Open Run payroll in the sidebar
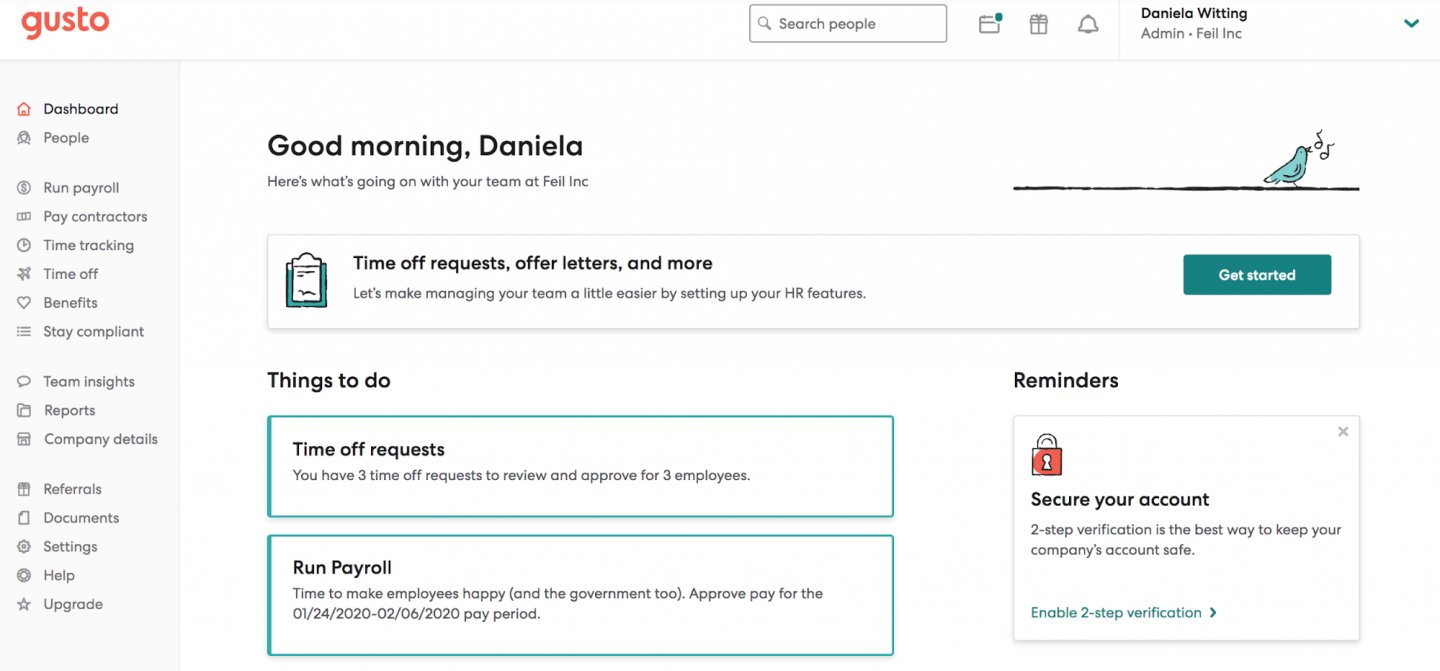 (81, 188)
